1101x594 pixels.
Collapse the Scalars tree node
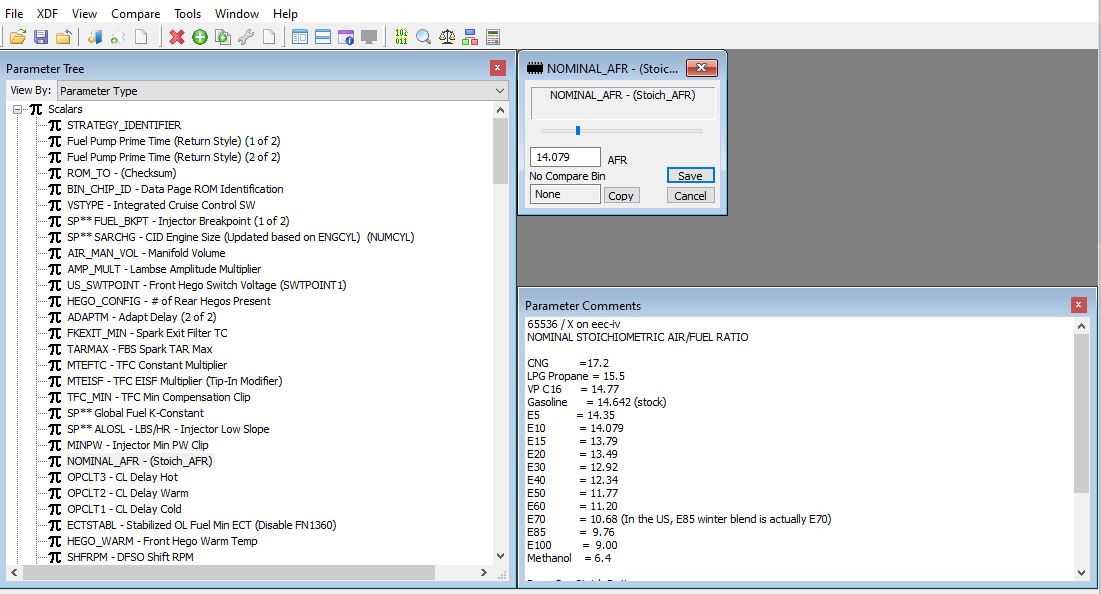[x=17, y=109]
